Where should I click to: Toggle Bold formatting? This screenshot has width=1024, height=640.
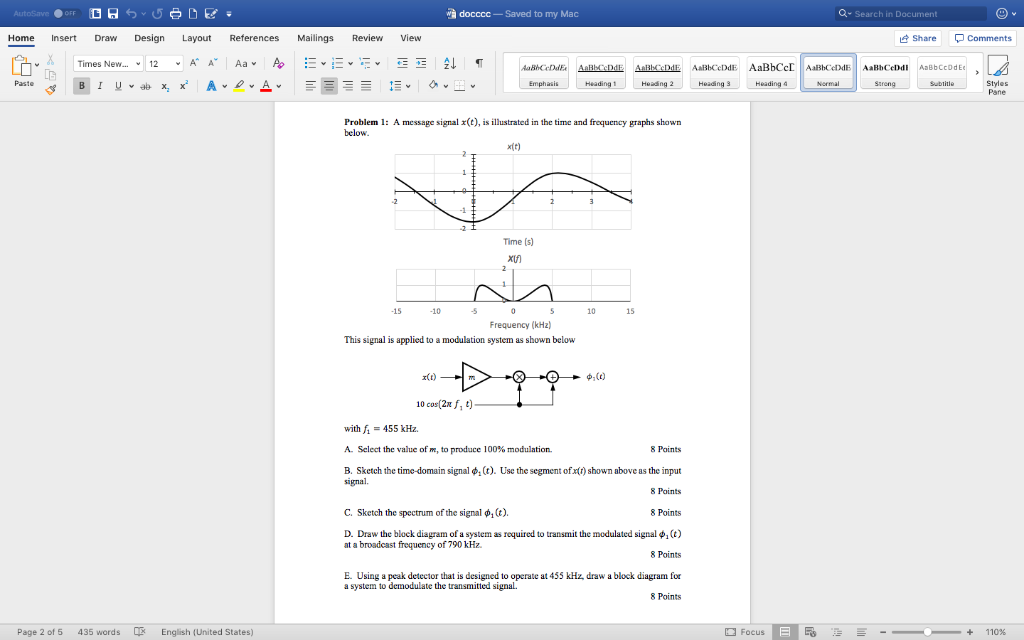pos(82,86)
